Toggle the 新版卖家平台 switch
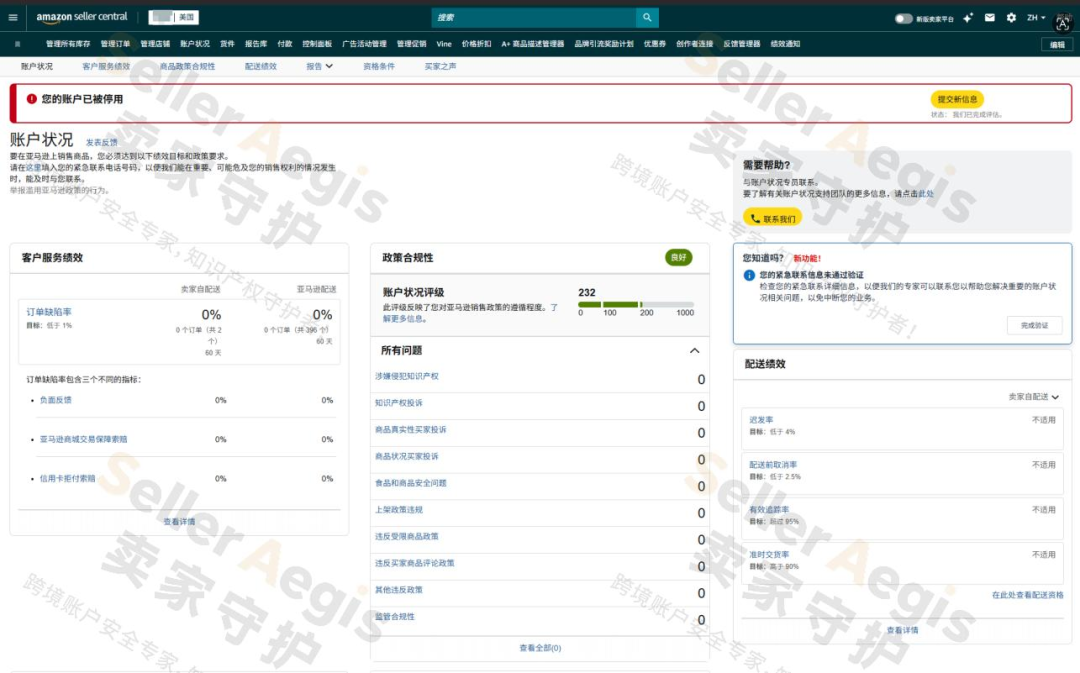 click(x=903, y=19)
